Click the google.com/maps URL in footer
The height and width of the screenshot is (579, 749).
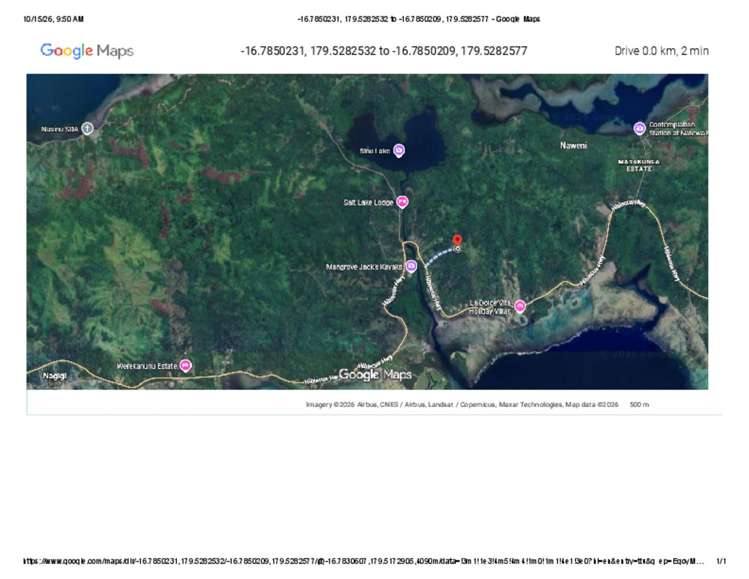[363, 561]
